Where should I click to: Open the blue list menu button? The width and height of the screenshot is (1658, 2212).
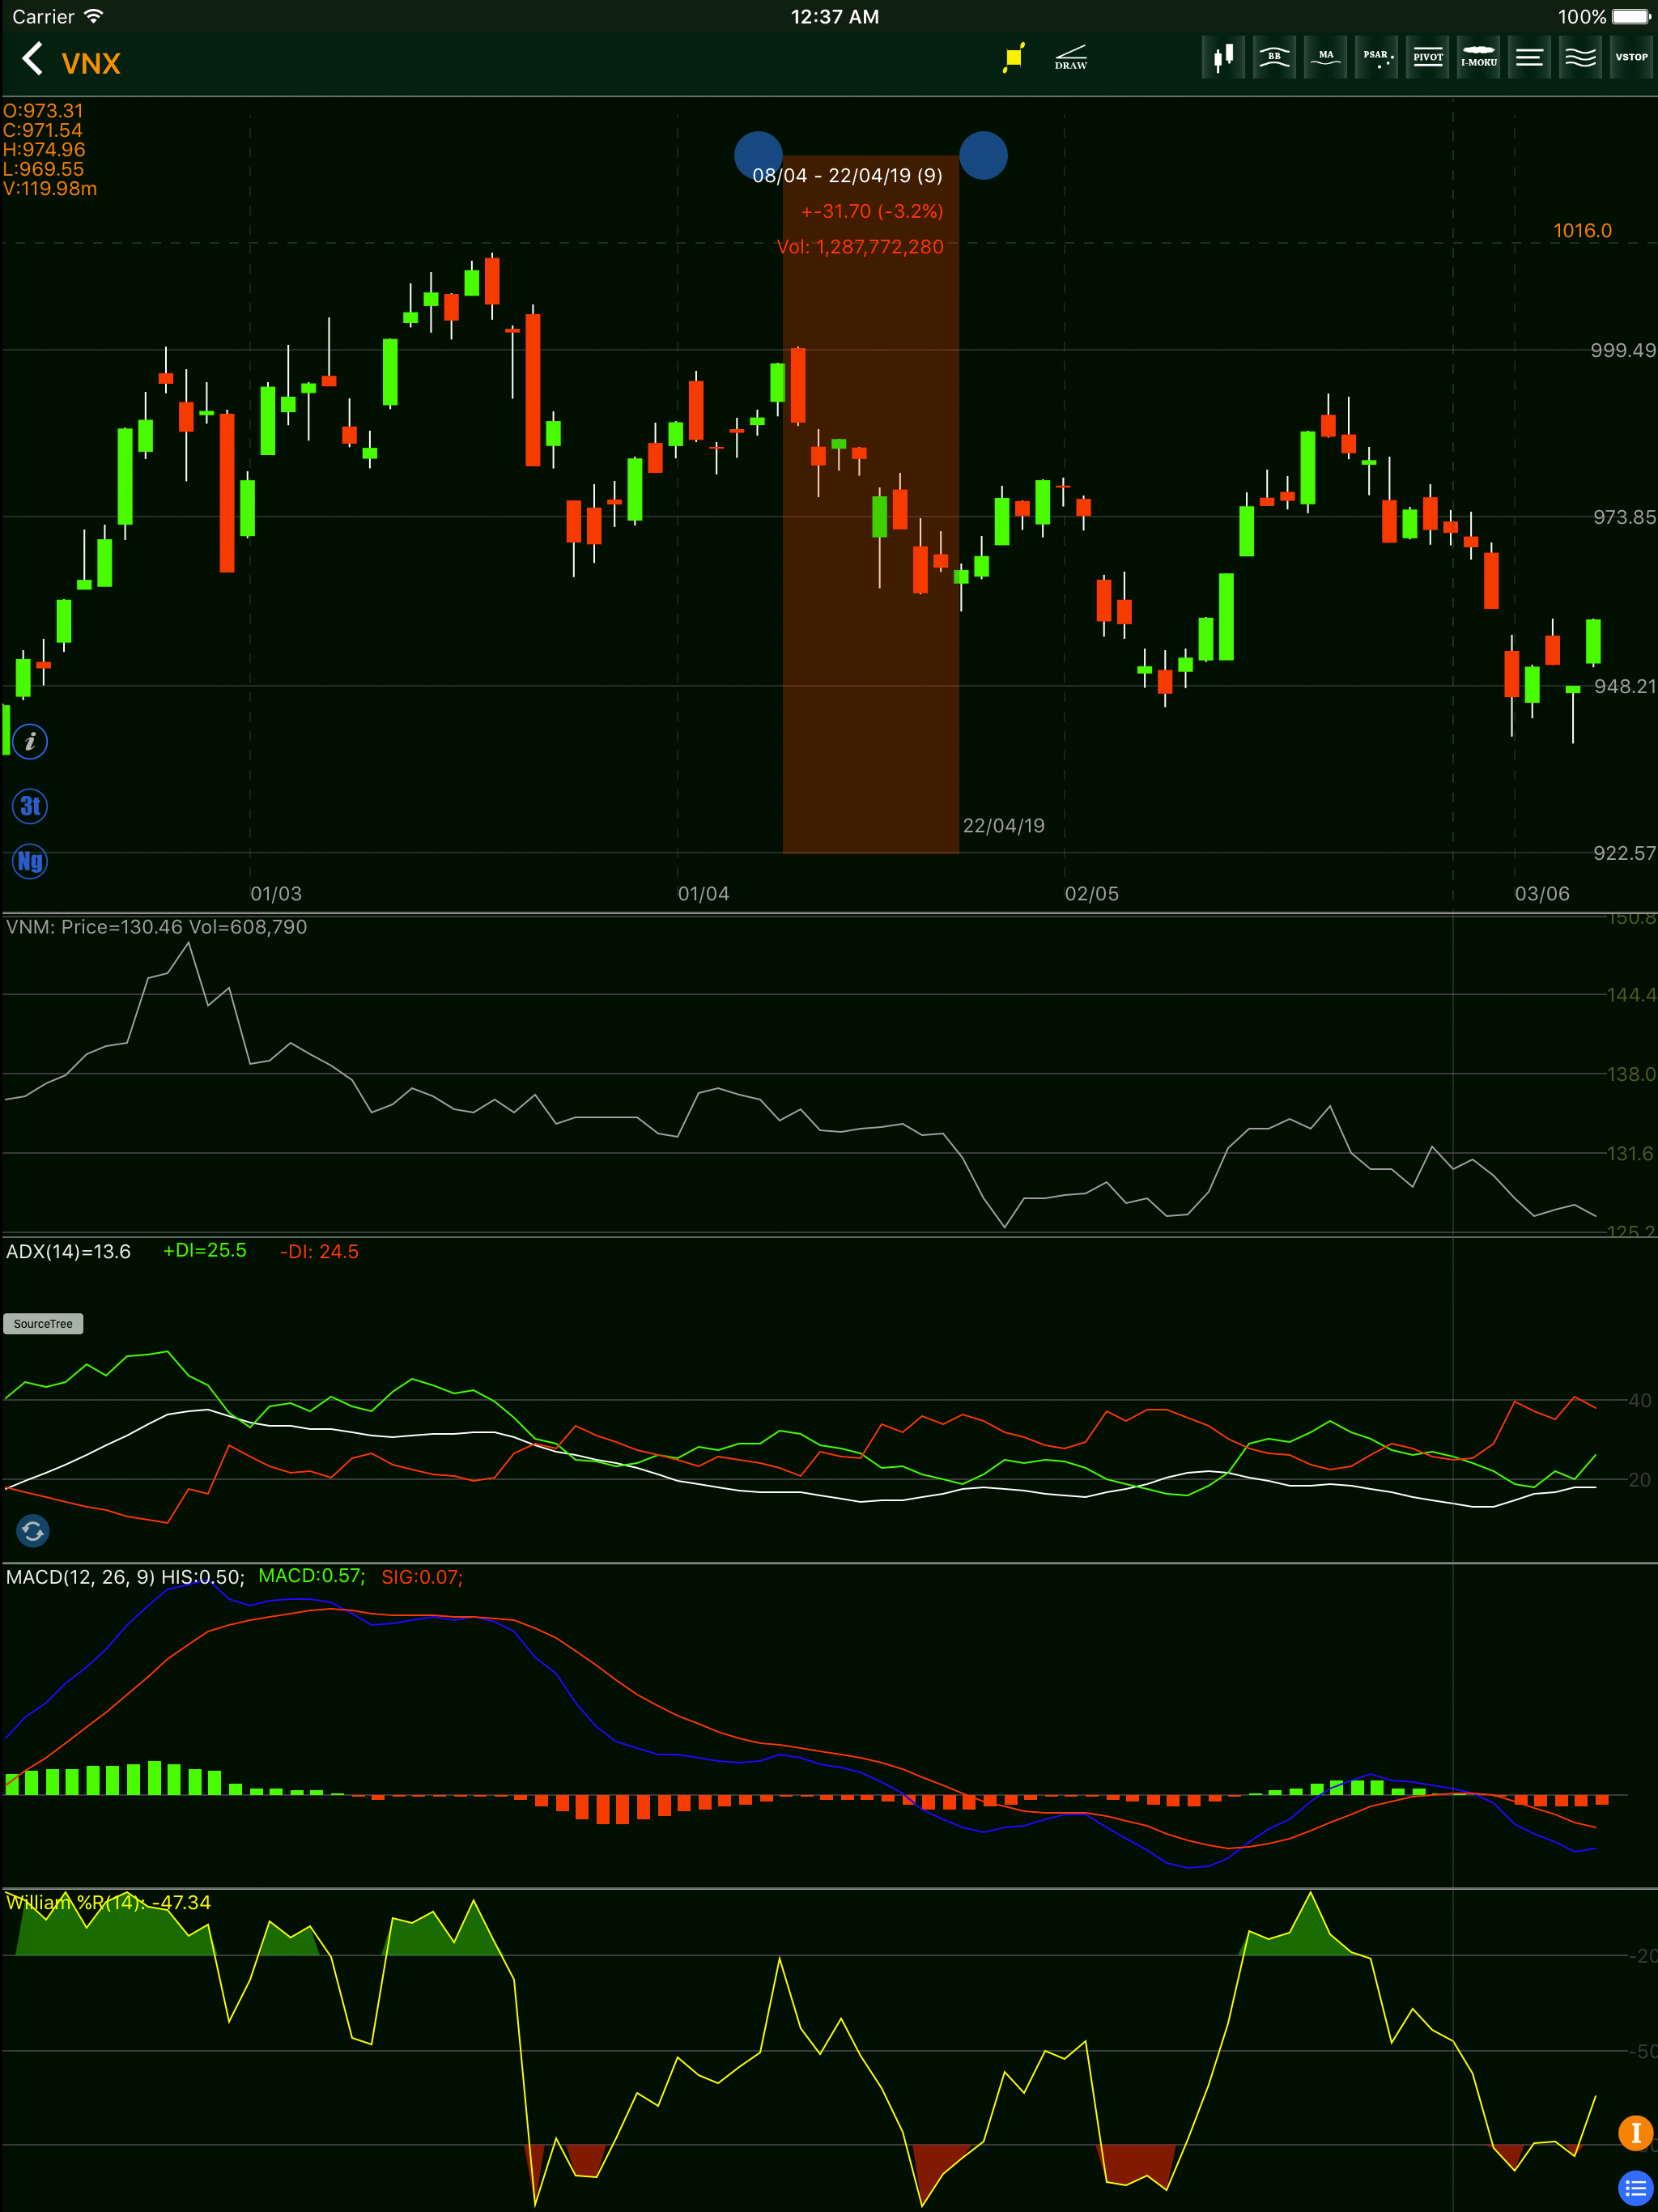click(x=1635, y=2188)
